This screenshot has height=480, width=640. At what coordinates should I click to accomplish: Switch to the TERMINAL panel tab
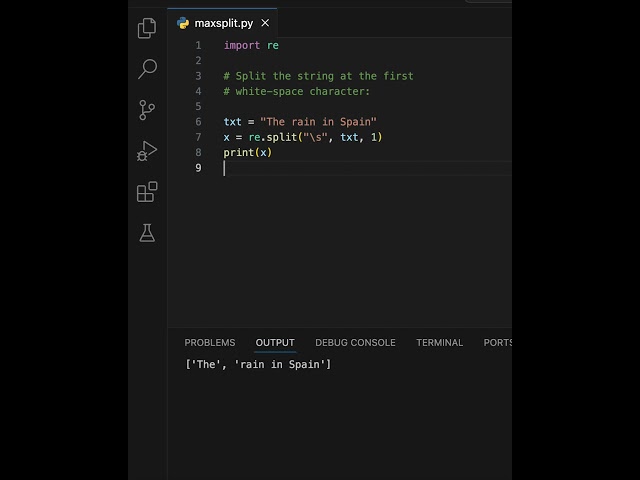440,342
